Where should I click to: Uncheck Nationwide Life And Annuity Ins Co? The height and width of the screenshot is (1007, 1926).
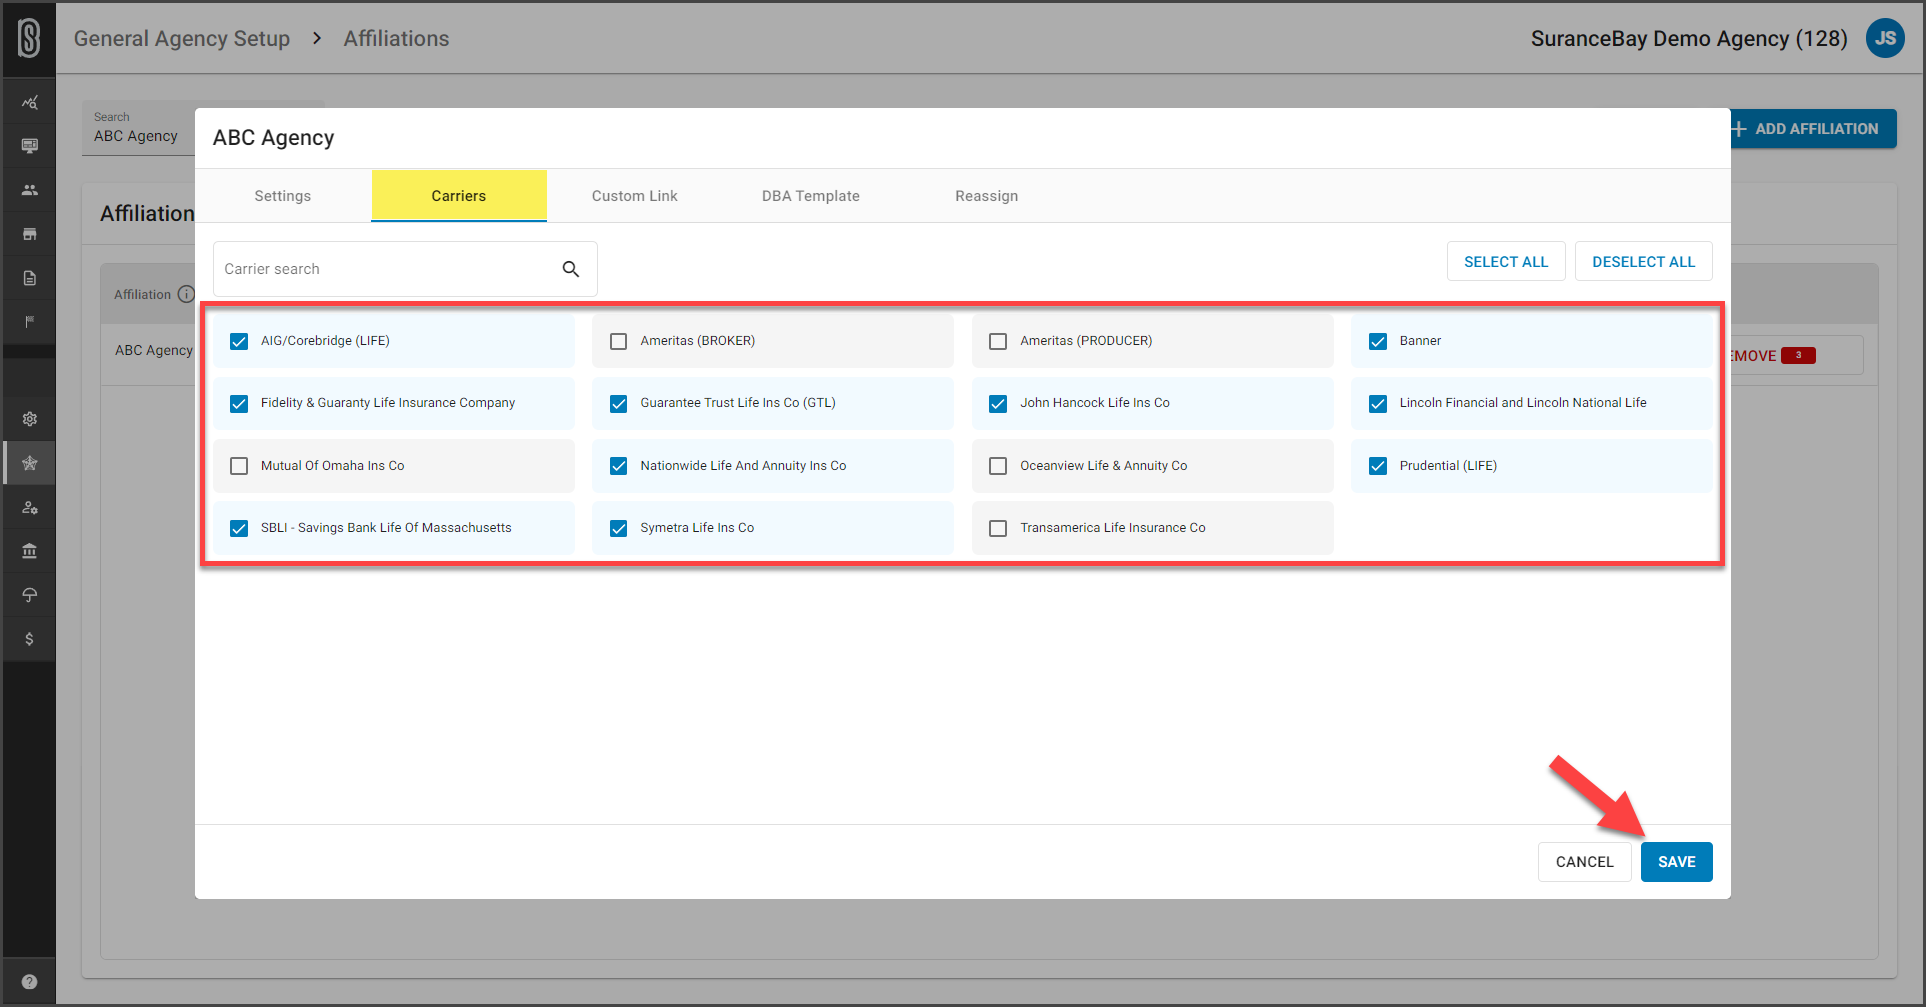point(619,466)
